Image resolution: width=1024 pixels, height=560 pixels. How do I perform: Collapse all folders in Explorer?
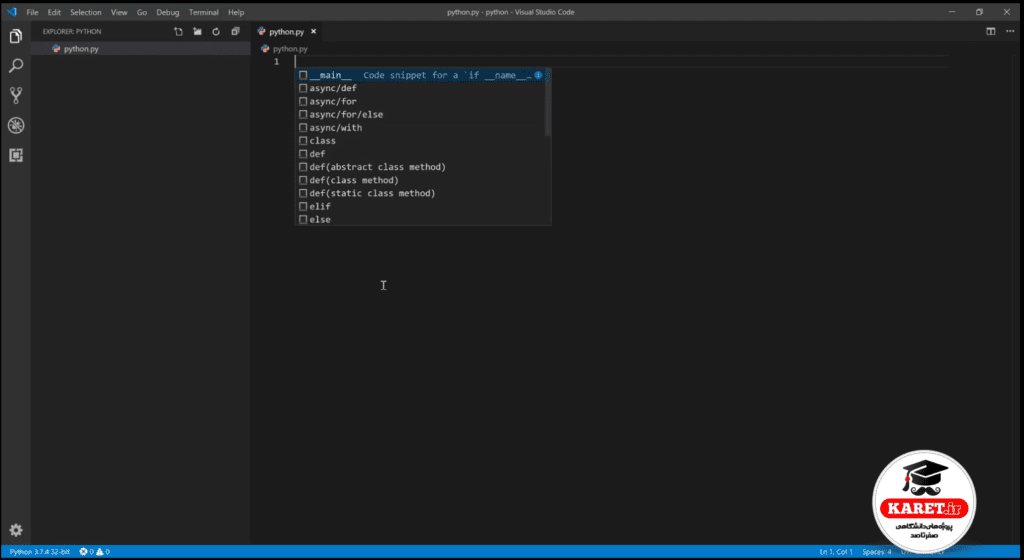click(235, 31)
